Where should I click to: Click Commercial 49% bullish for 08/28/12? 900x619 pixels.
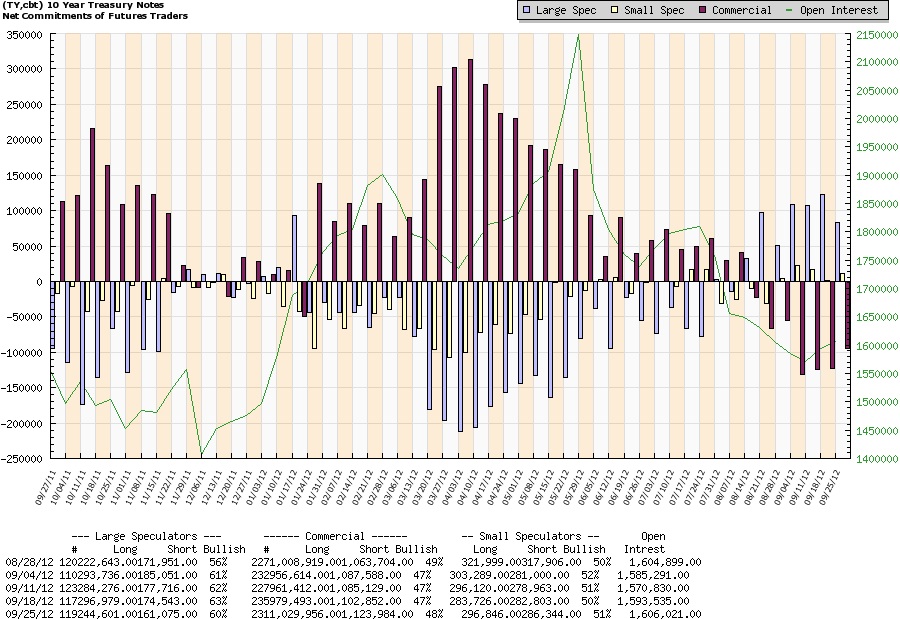[x=435, y=562]
